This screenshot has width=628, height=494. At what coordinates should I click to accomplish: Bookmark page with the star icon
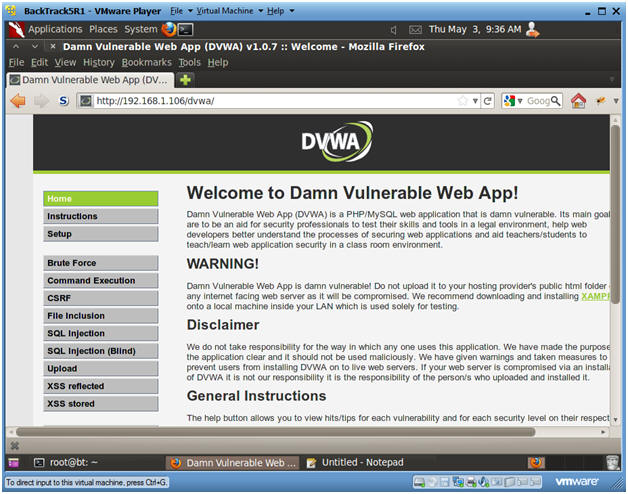point(463,101)
